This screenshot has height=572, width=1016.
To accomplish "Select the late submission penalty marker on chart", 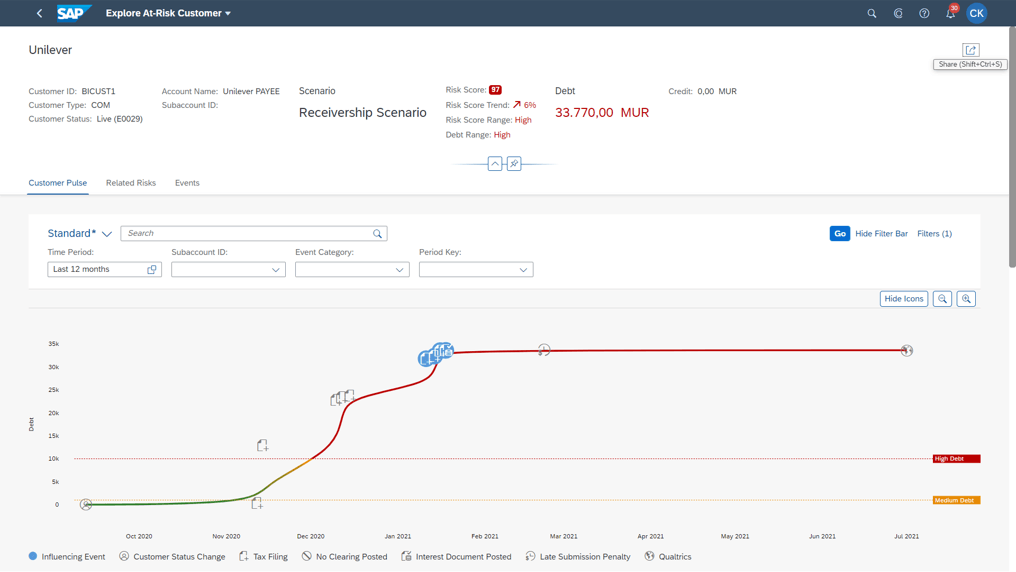I will [544, 350].
